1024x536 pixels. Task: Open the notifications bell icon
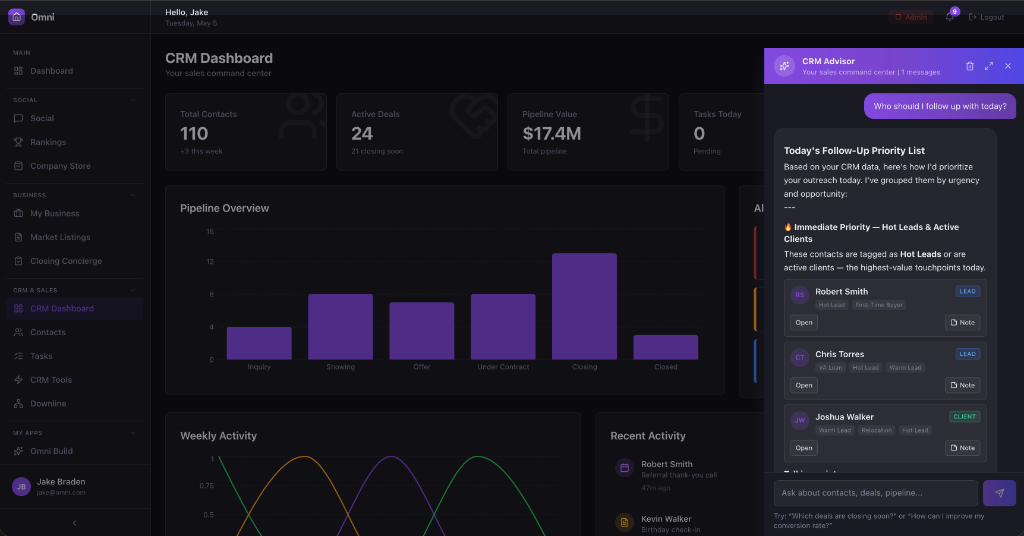[x=950, y=17]
